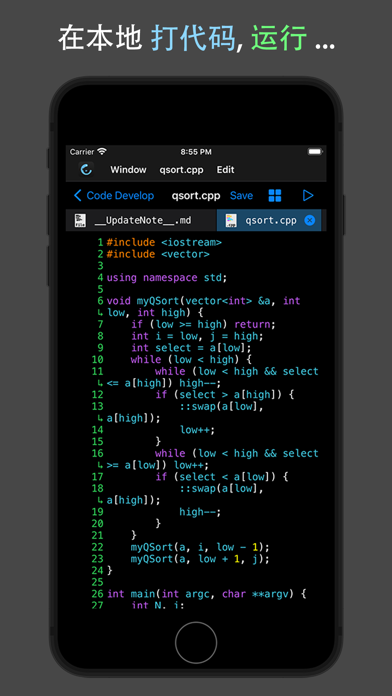The height and width of the screenshot is (696, 392).
Task: Click 'int main(int argc, char **argv) {' line
Action: pyautogui.click(x=206, y=594)
